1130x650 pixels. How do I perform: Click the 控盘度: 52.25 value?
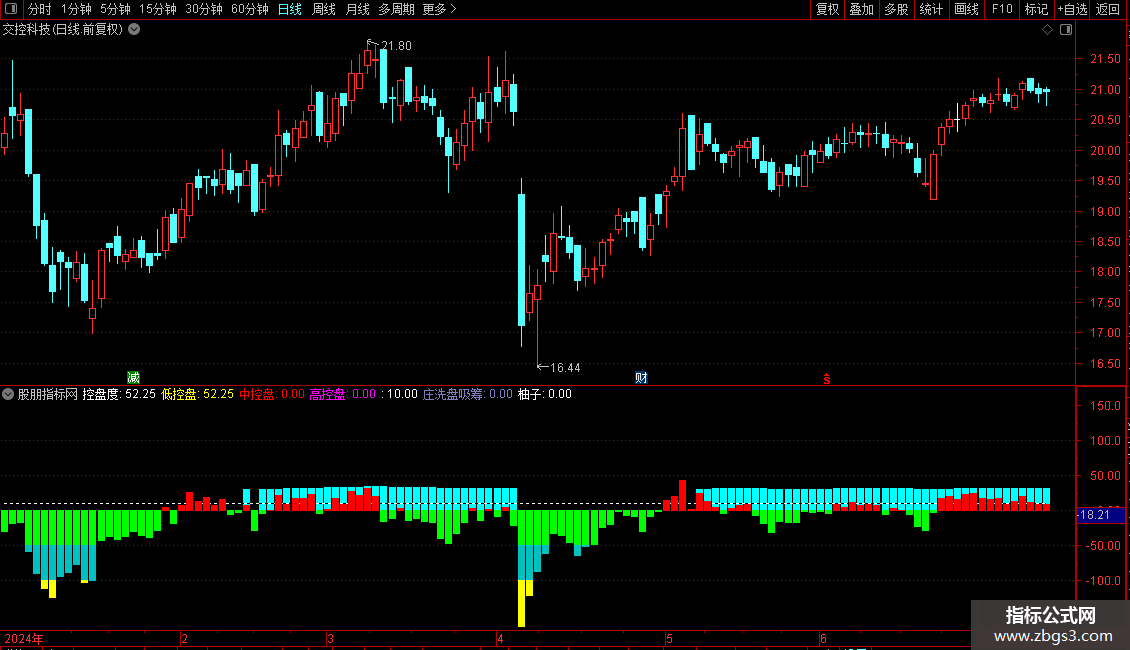coord(119,394)
